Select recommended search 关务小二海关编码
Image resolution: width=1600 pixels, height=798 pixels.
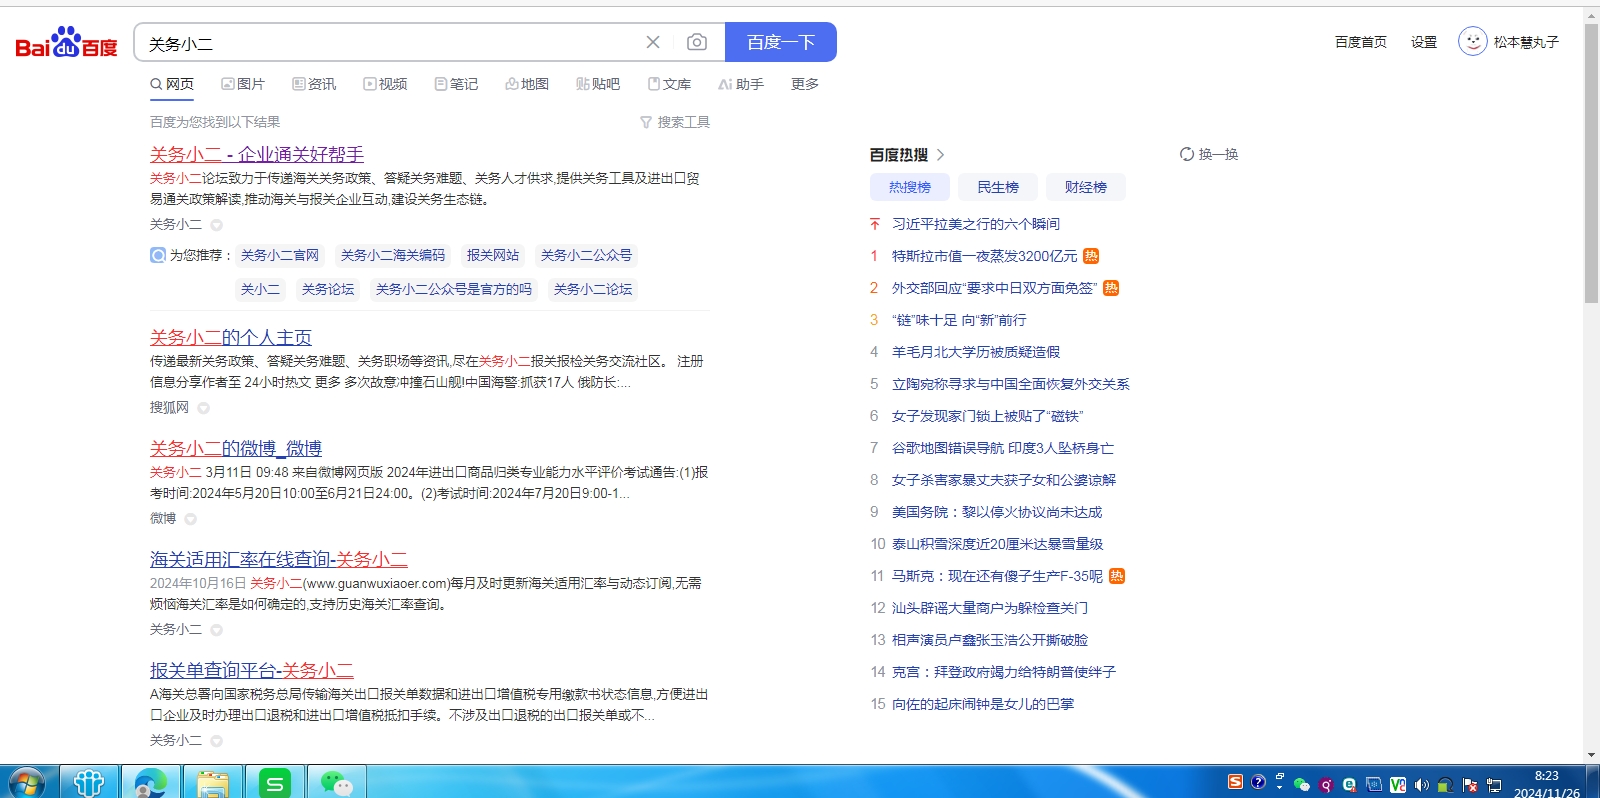point(393,255)
